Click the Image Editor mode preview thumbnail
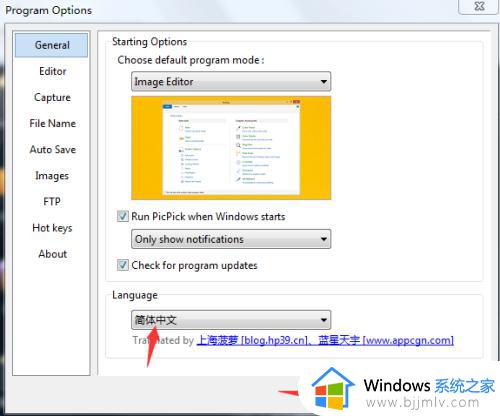The width and height of the screenshot is (500, 416). pyautogui.click(x=231, y=148)
